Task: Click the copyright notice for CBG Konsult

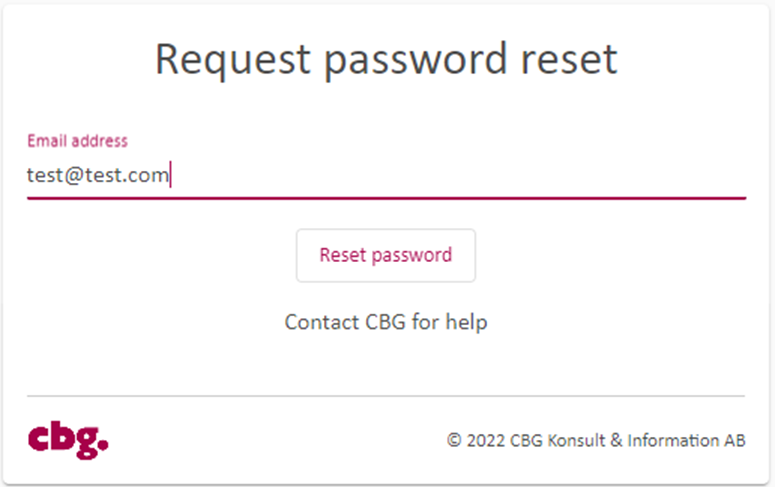Action: coord(596,440)
